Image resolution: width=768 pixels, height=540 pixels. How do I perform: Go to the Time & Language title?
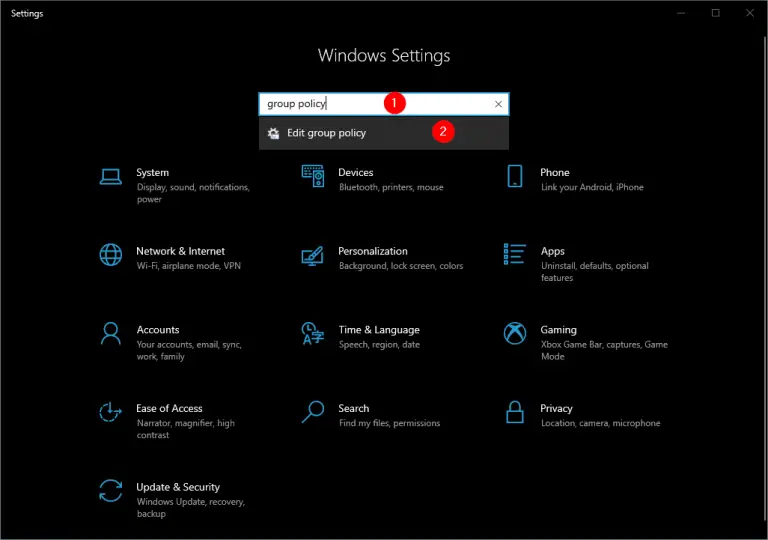379,330
